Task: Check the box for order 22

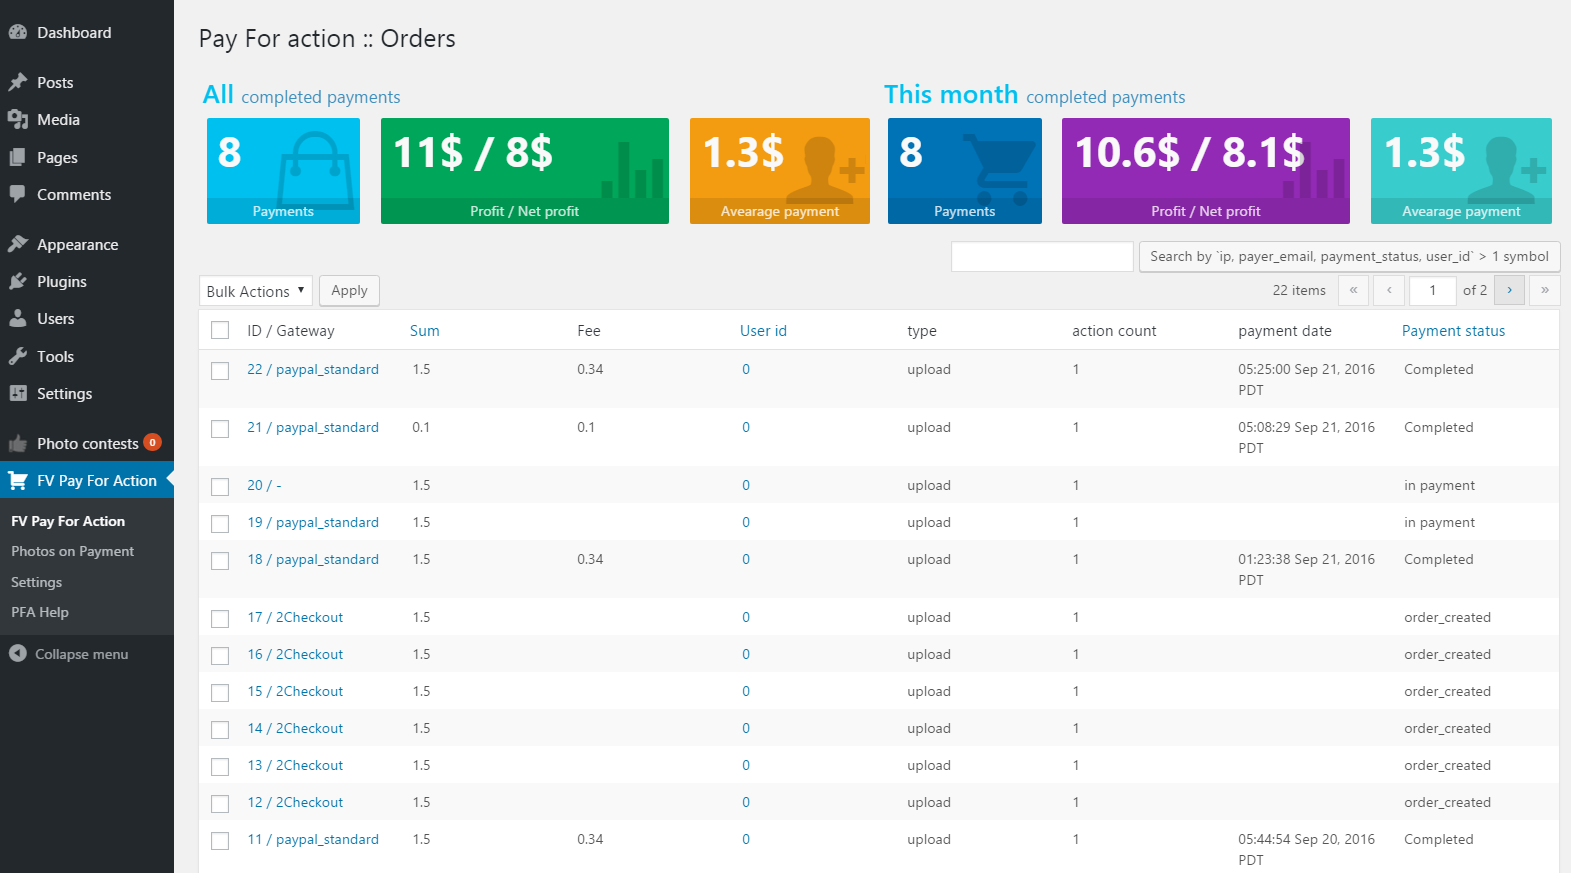Action: (x=220, y=371)
